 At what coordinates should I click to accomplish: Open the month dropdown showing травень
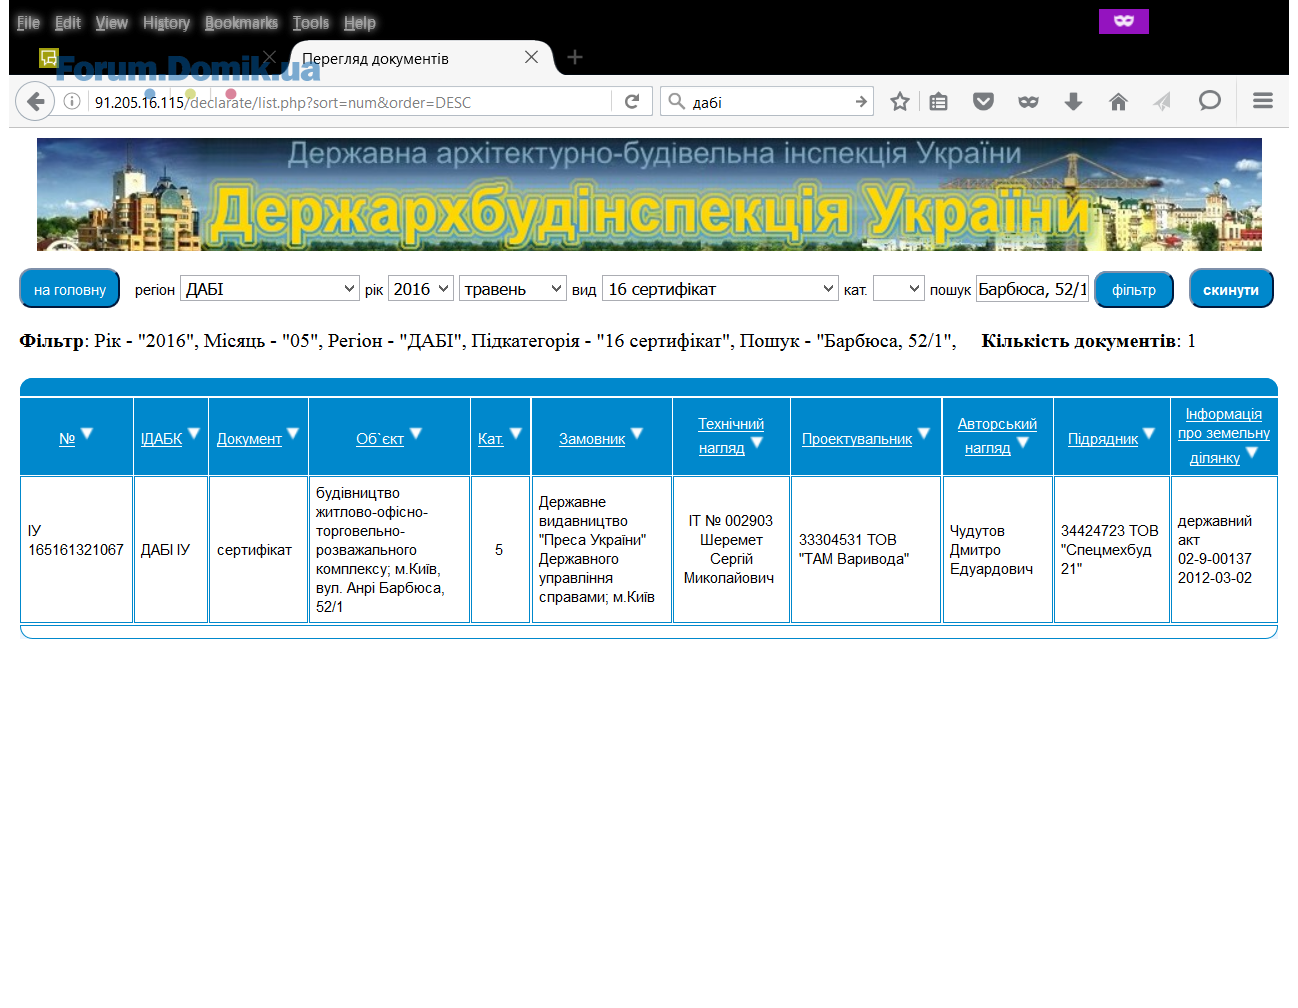(513, 289)
